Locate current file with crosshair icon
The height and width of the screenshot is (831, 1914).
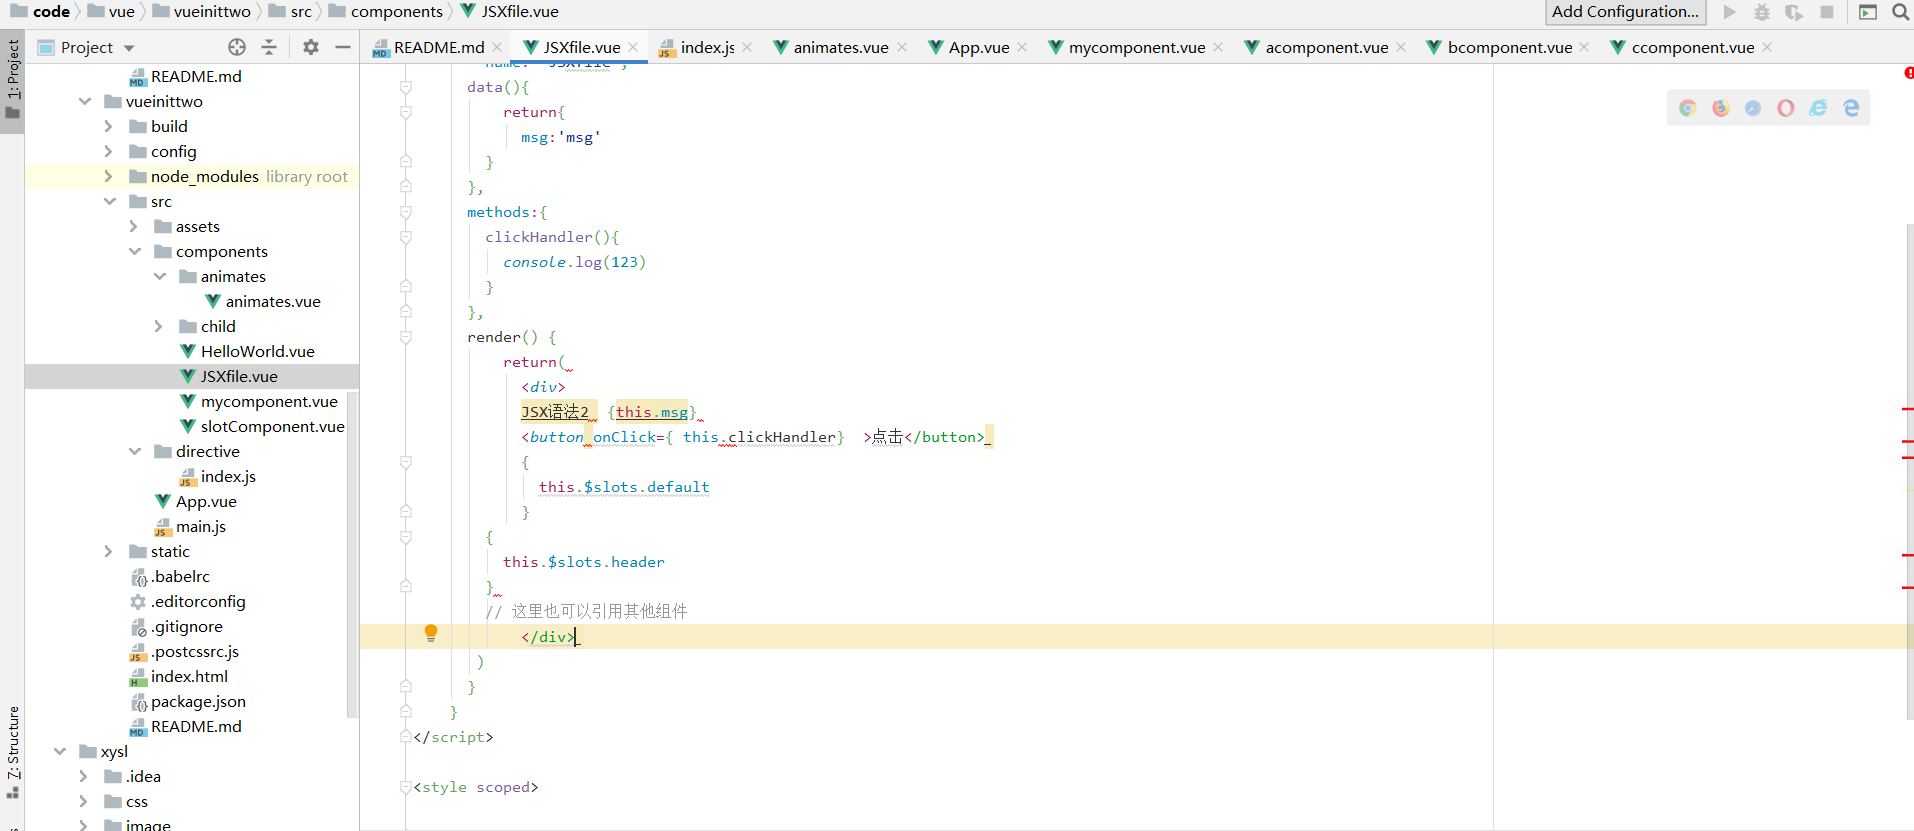pyautogui.click(x=237, y=47)
